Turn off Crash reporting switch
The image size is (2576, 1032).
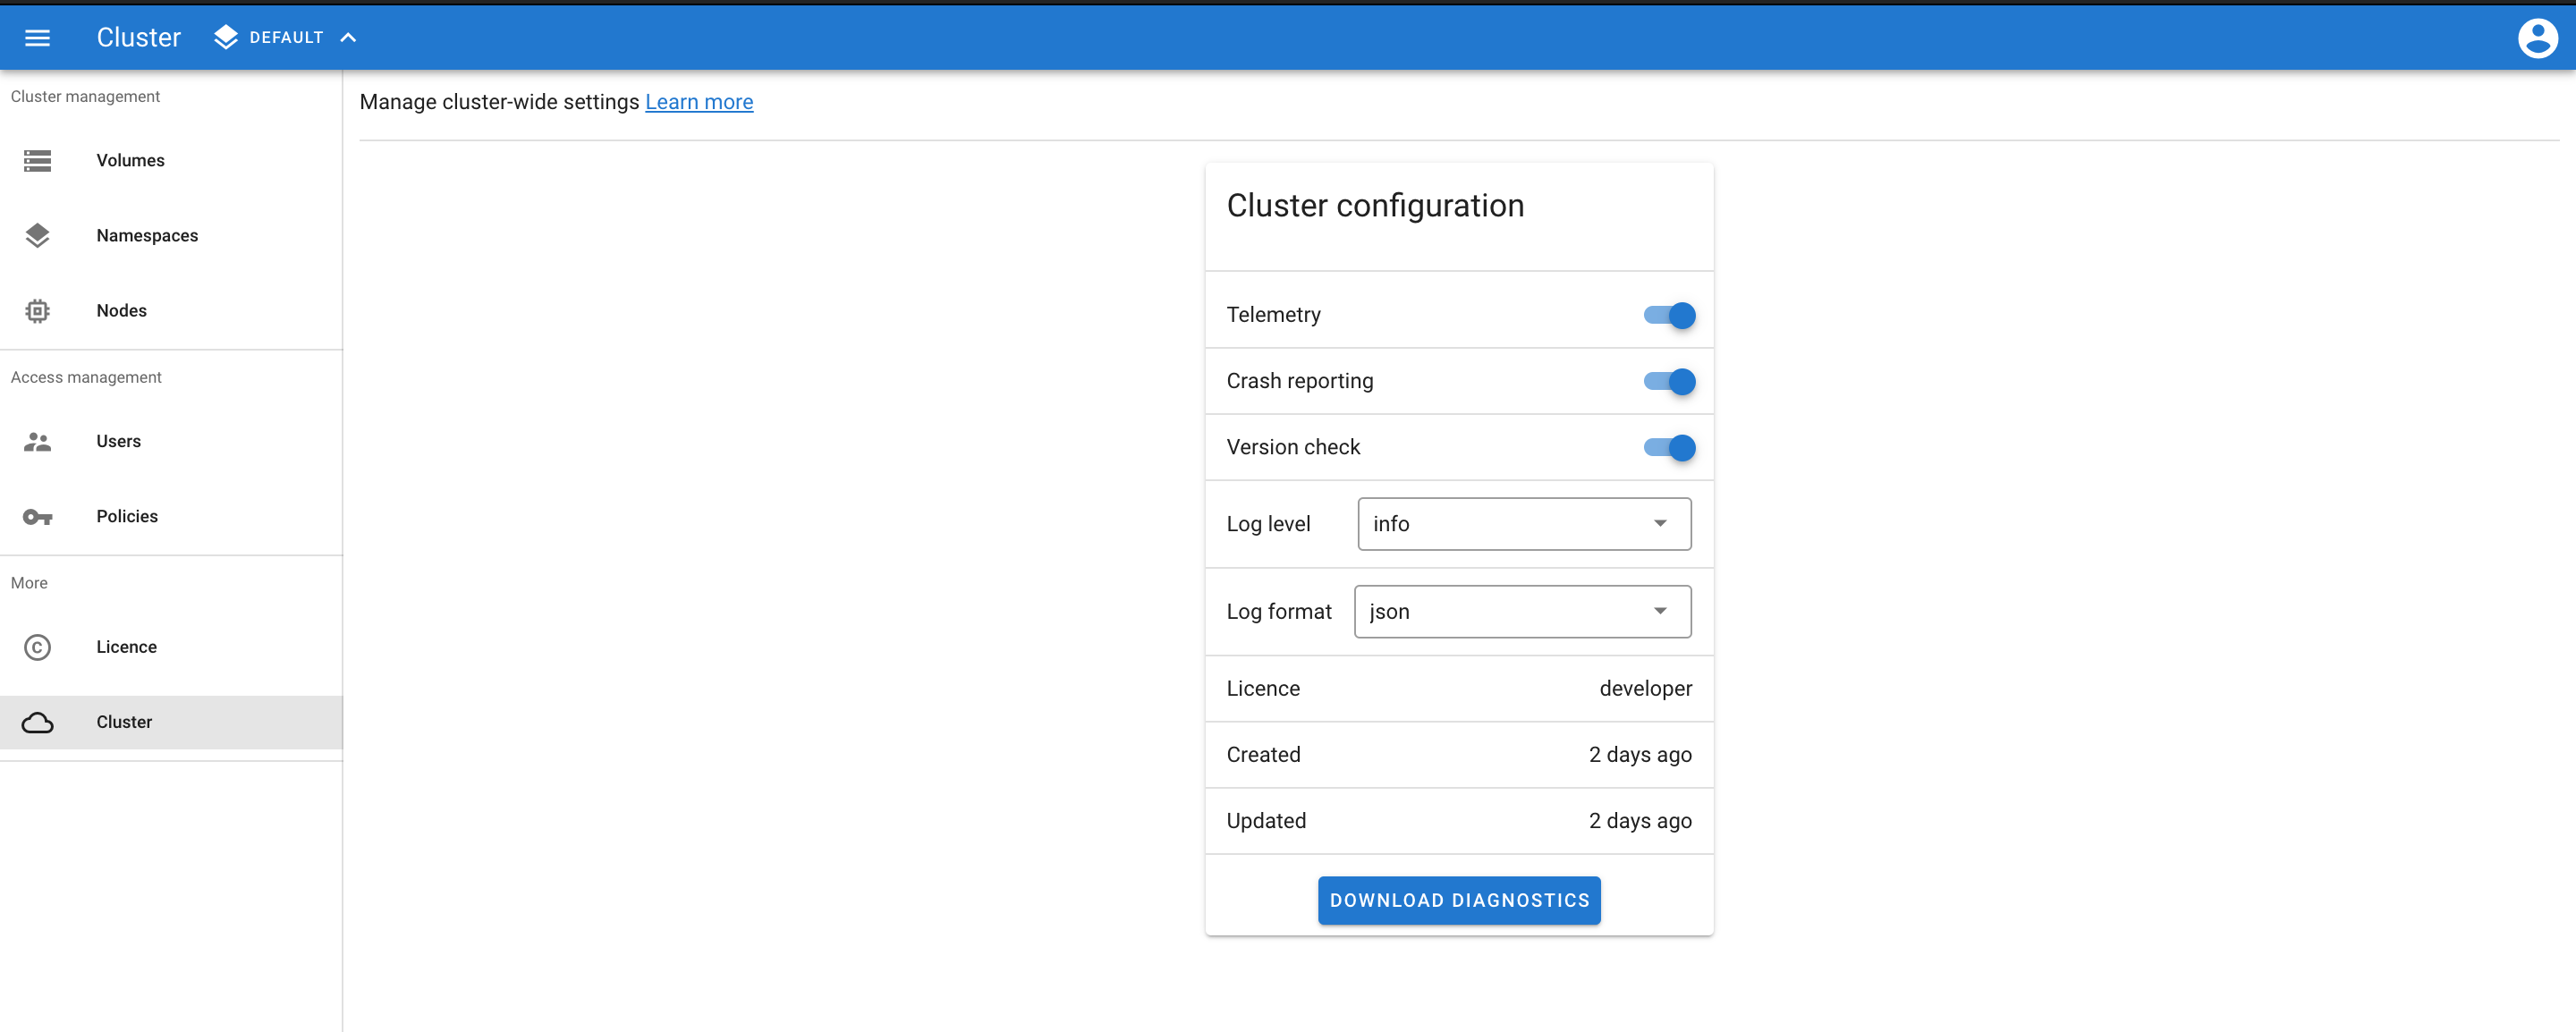(1669, 381)
